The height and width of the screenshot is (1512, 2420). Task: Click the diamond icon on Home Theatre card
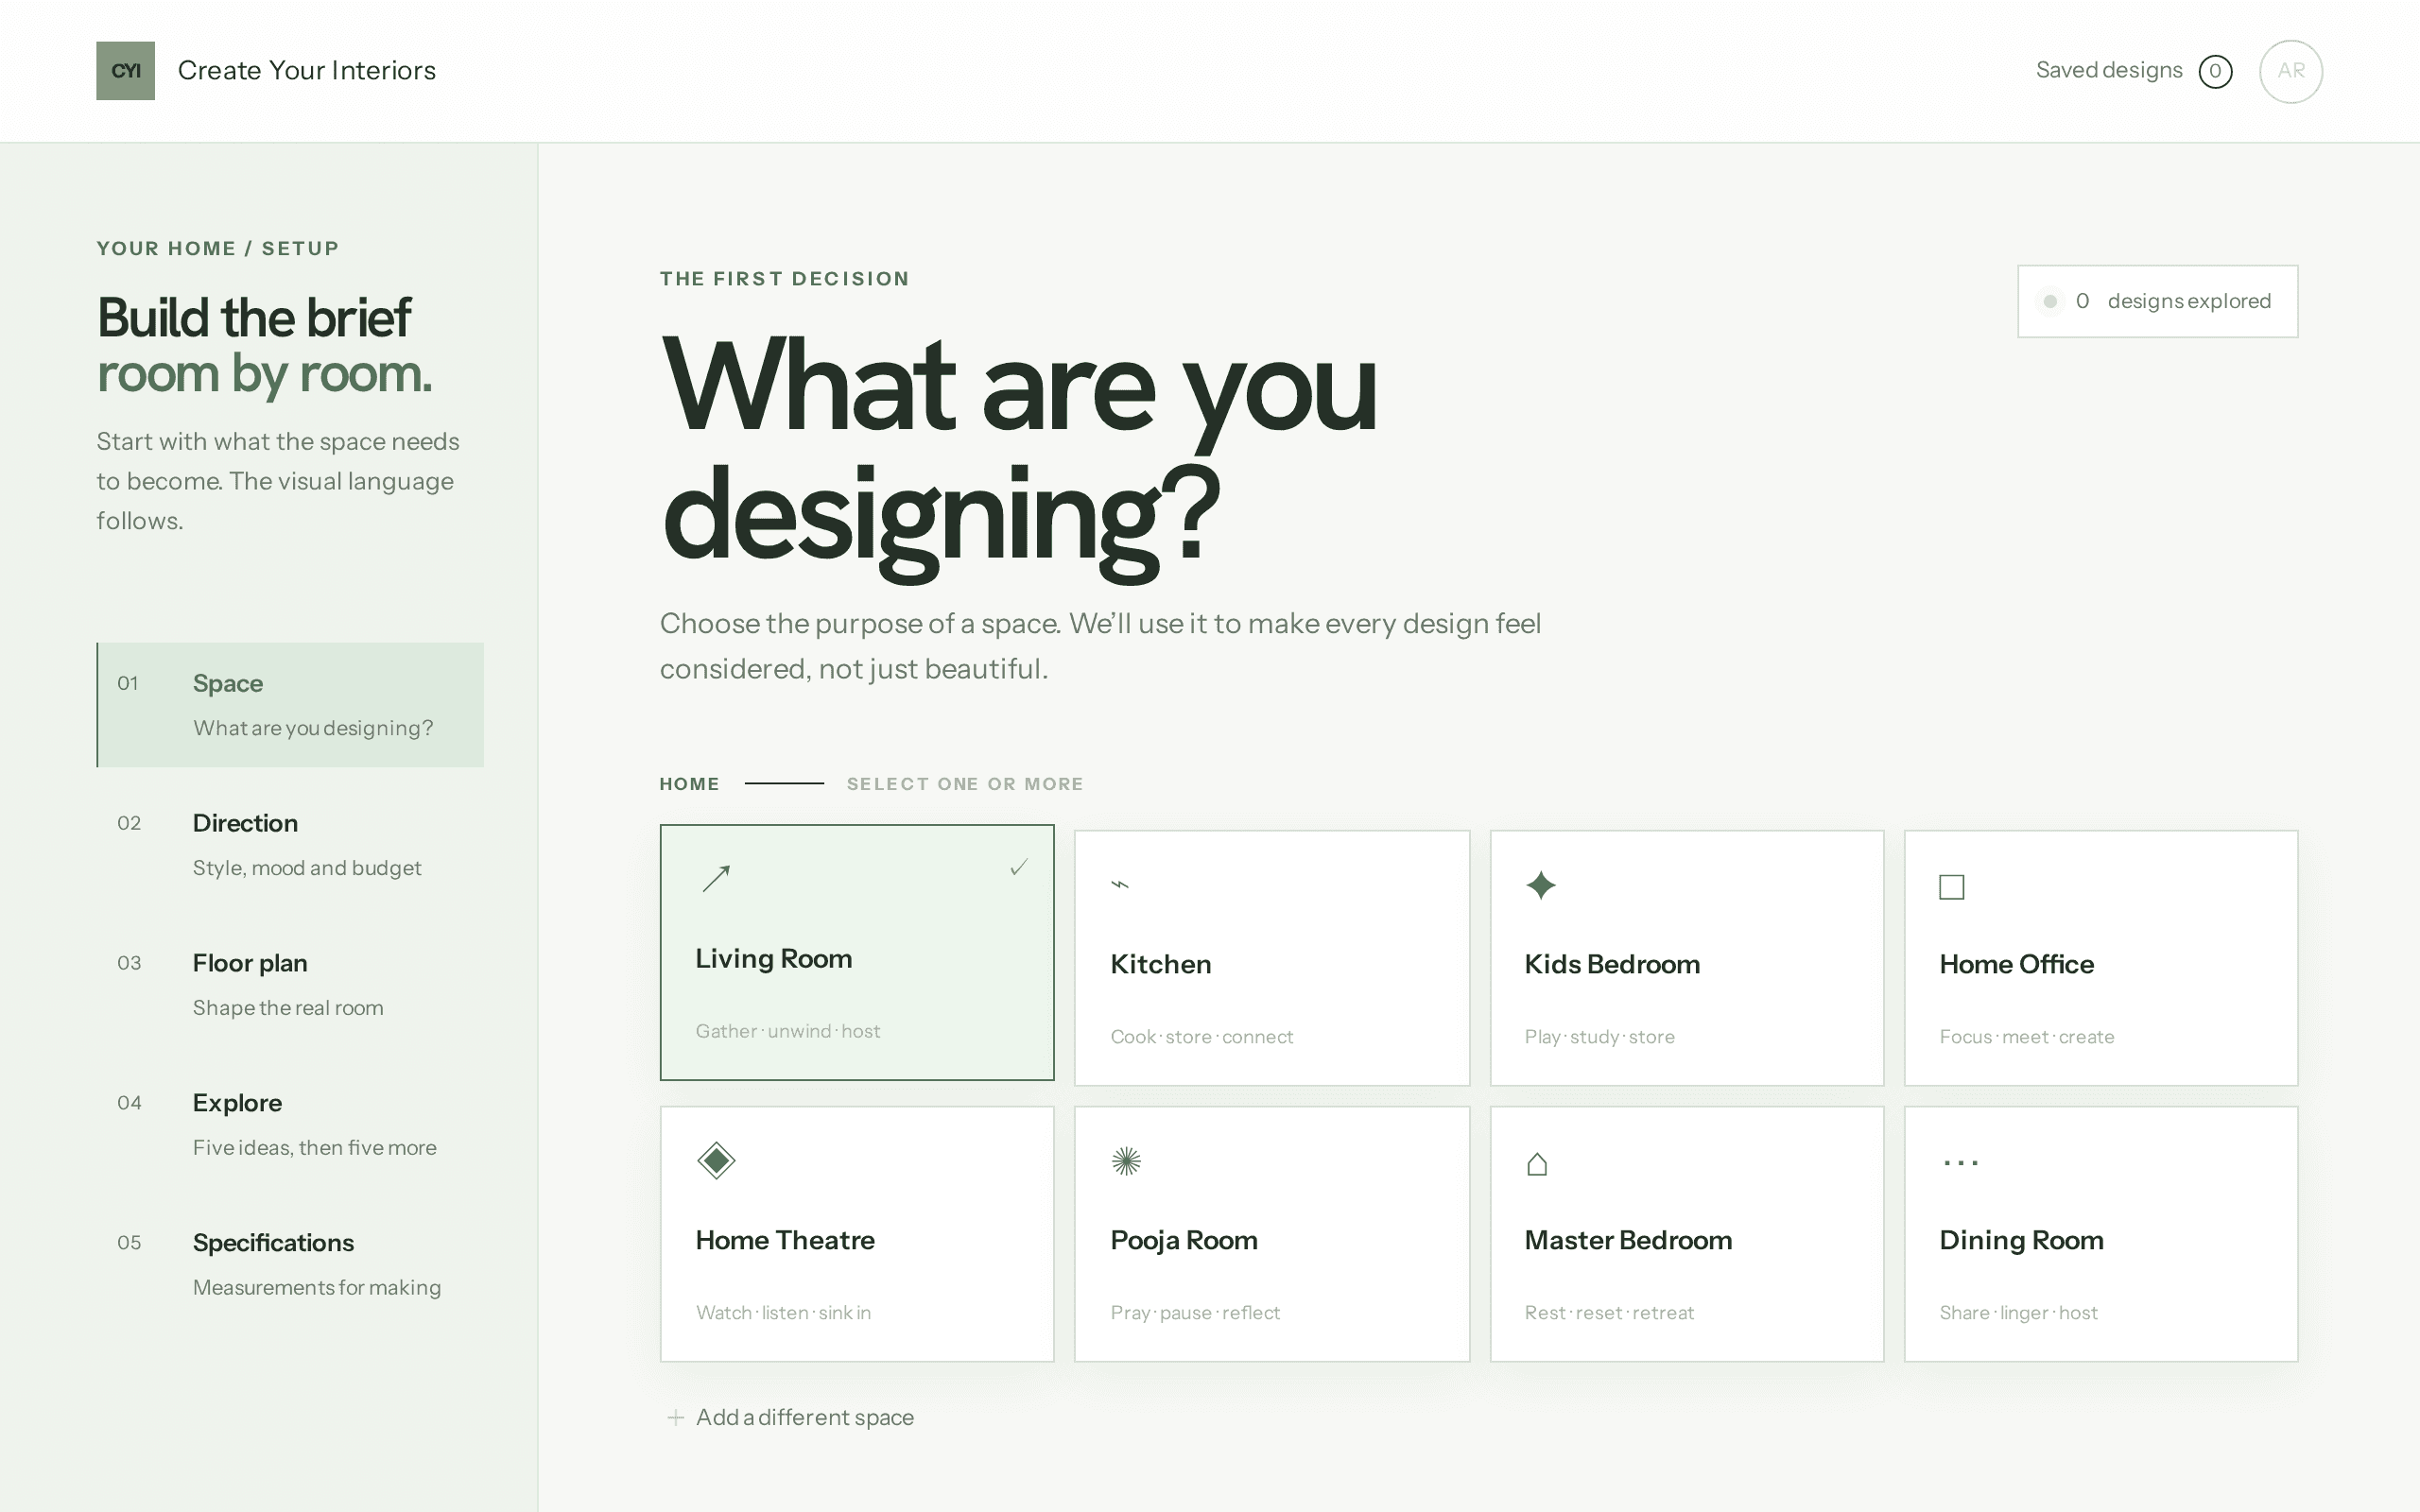[716, 1161]
